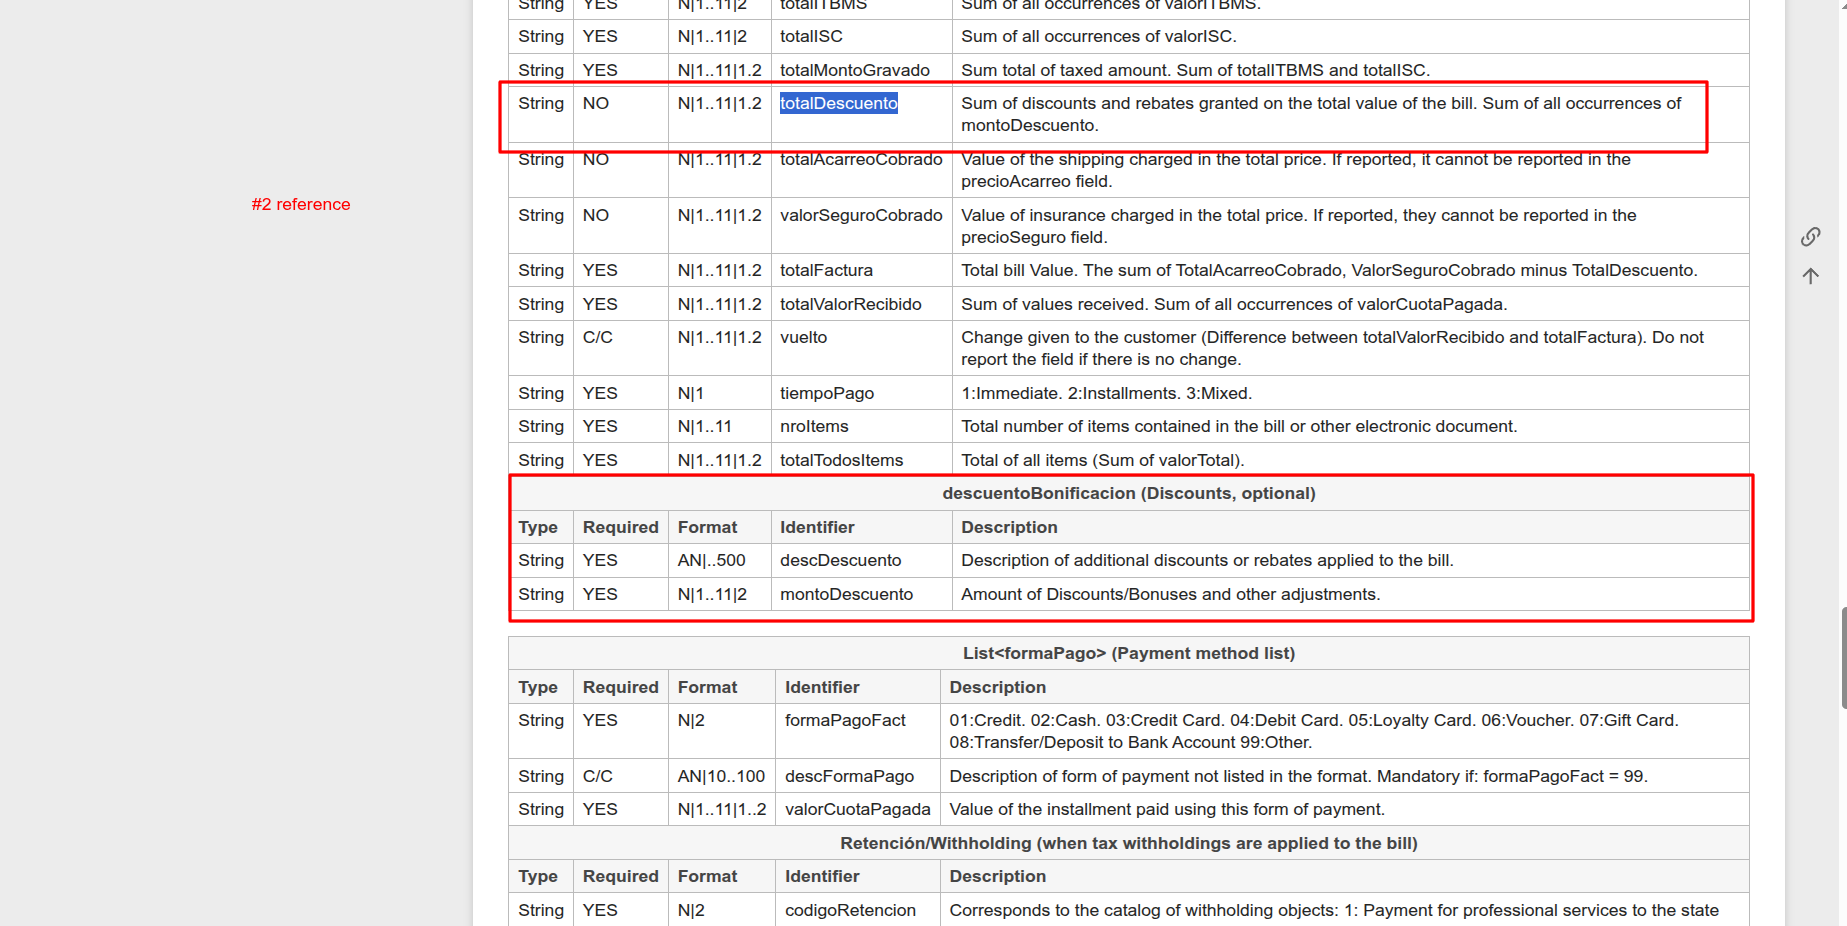
Task: Click the vertical scrollbar thumb
Action: coord(1843,658)
